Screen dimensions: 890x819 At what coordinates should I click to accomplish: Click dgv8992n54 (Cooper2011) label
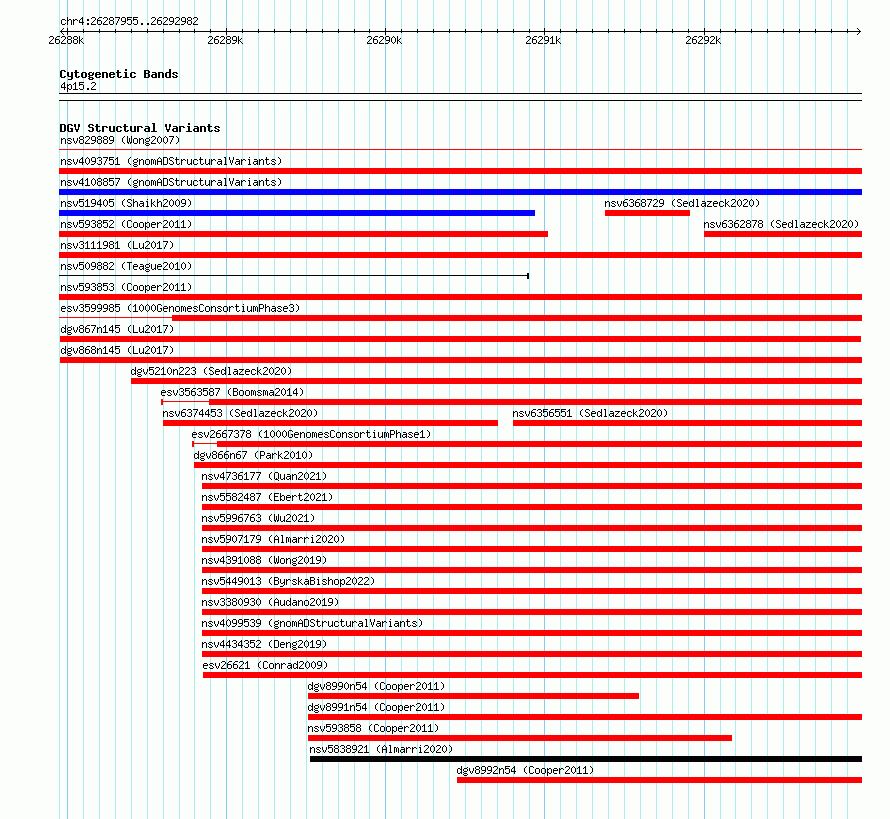(525, 770)
